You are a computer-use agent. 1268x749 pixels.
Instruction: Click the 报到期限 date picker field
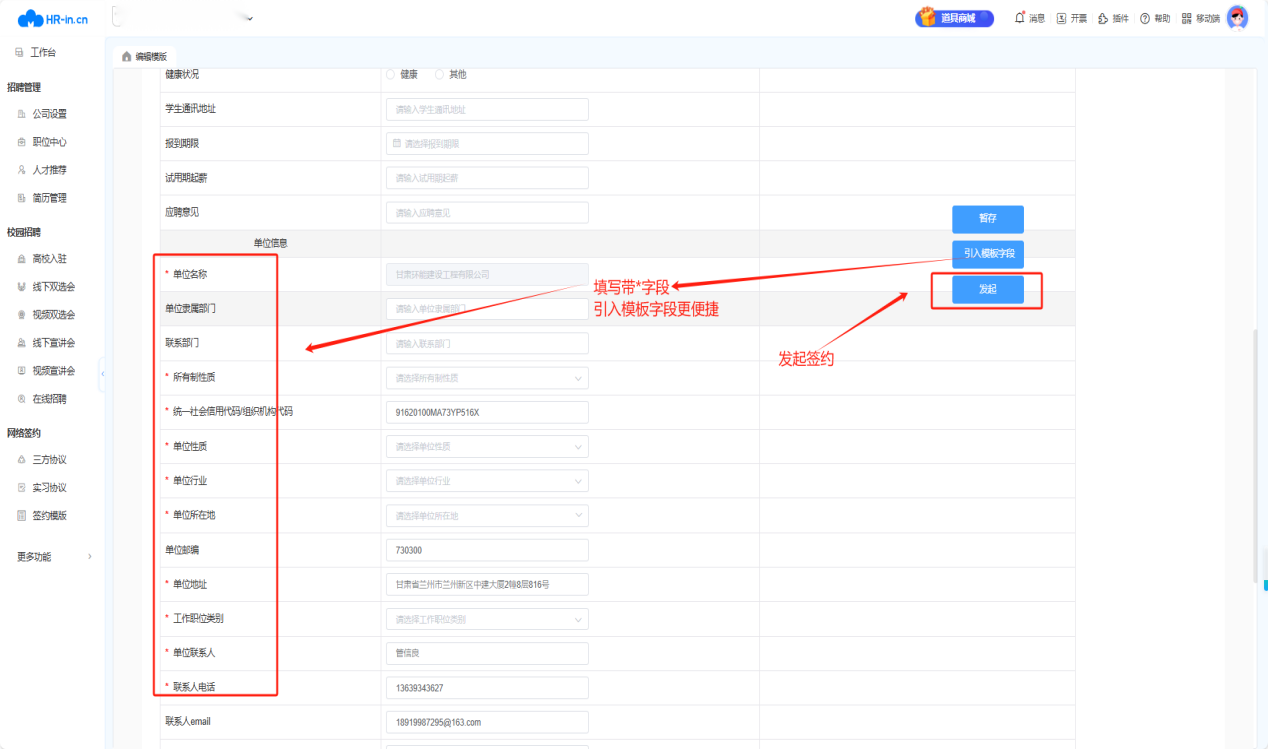coord(487,144)
